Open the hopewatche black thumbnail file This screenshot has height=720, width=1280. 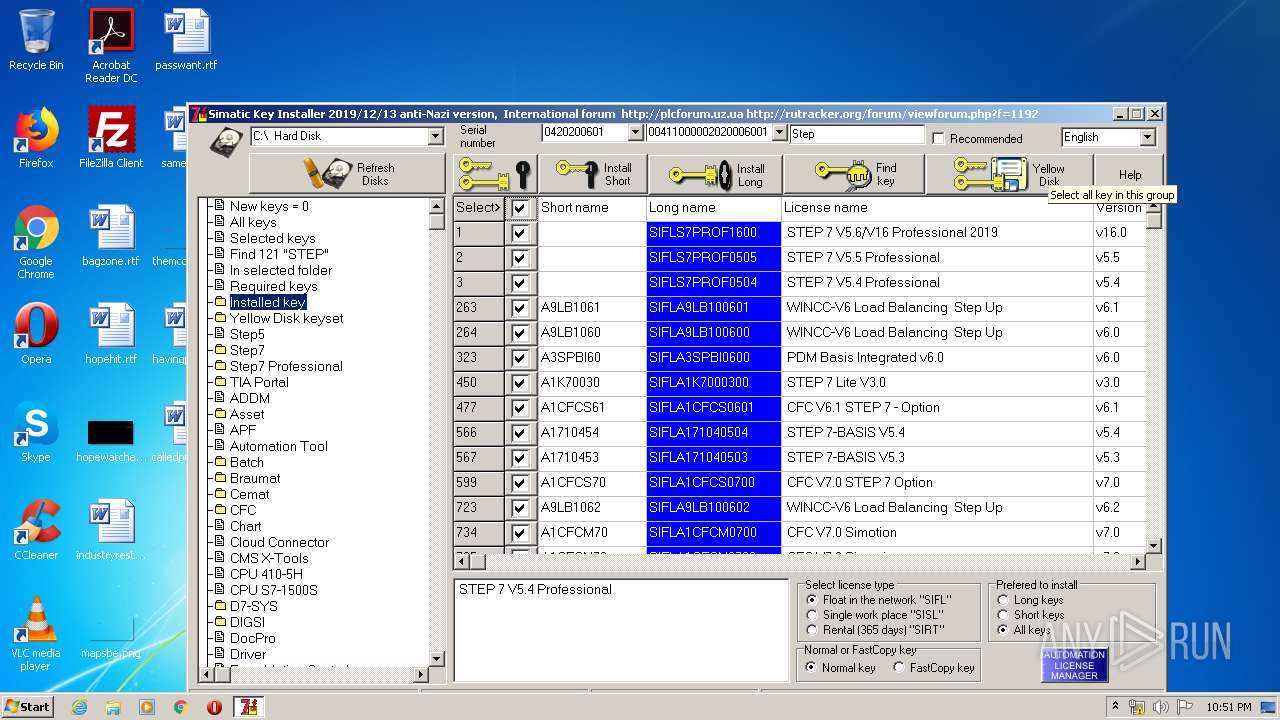click(x=111, y=440)
